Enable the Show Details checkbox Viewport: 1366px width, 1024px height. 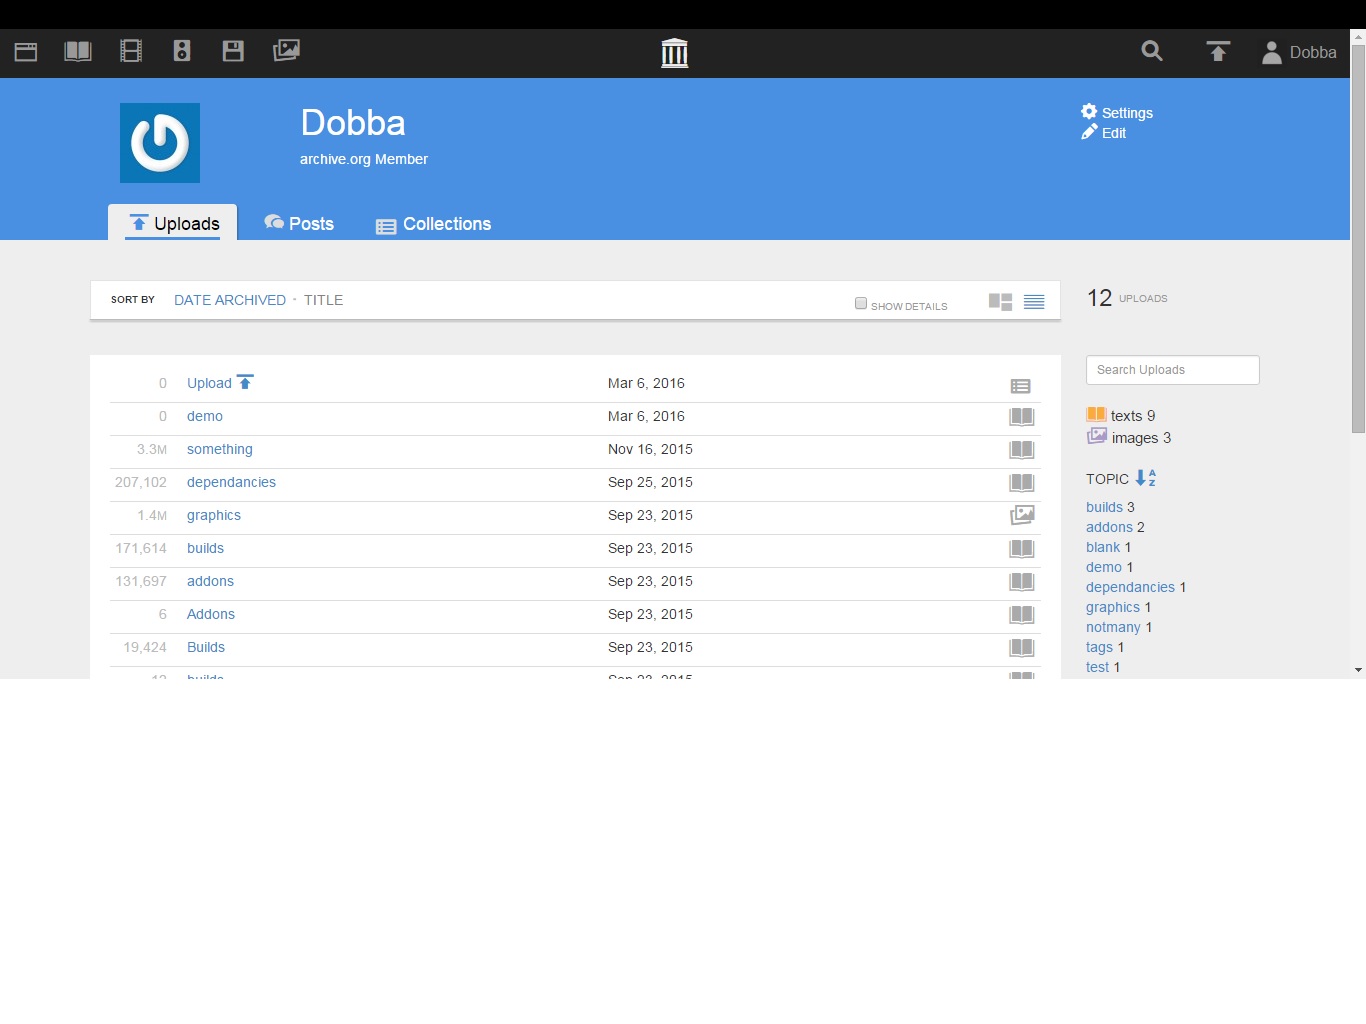click(861, 303)
